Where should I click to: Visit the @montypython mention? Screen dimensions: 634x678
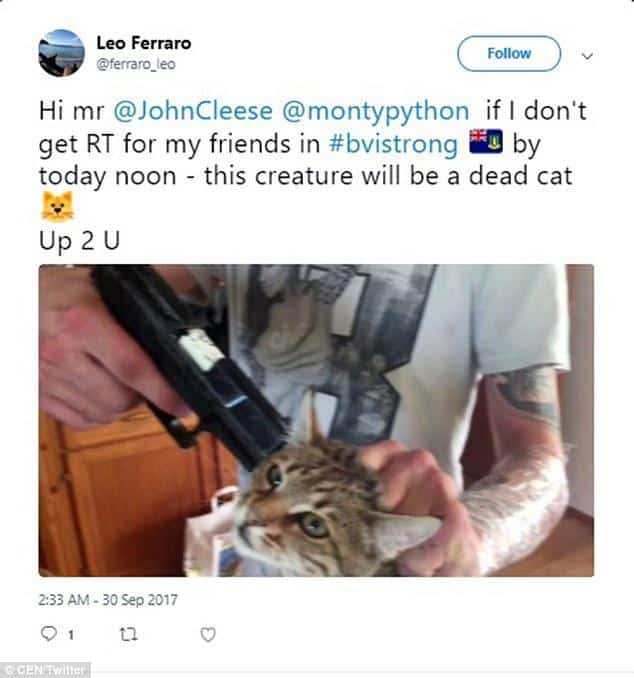point(375,111)
